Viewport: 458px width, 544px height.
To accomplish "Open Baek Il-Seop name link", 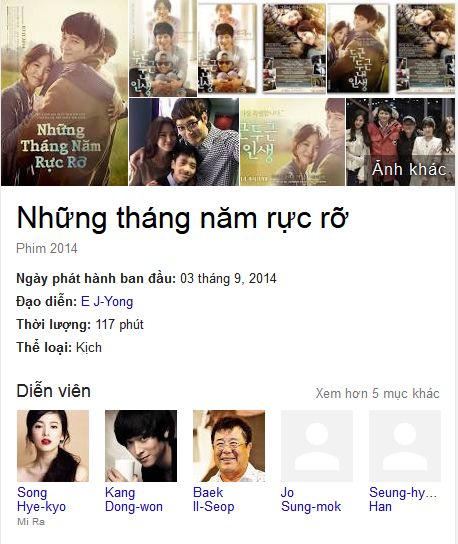I will tap(213, 500).
